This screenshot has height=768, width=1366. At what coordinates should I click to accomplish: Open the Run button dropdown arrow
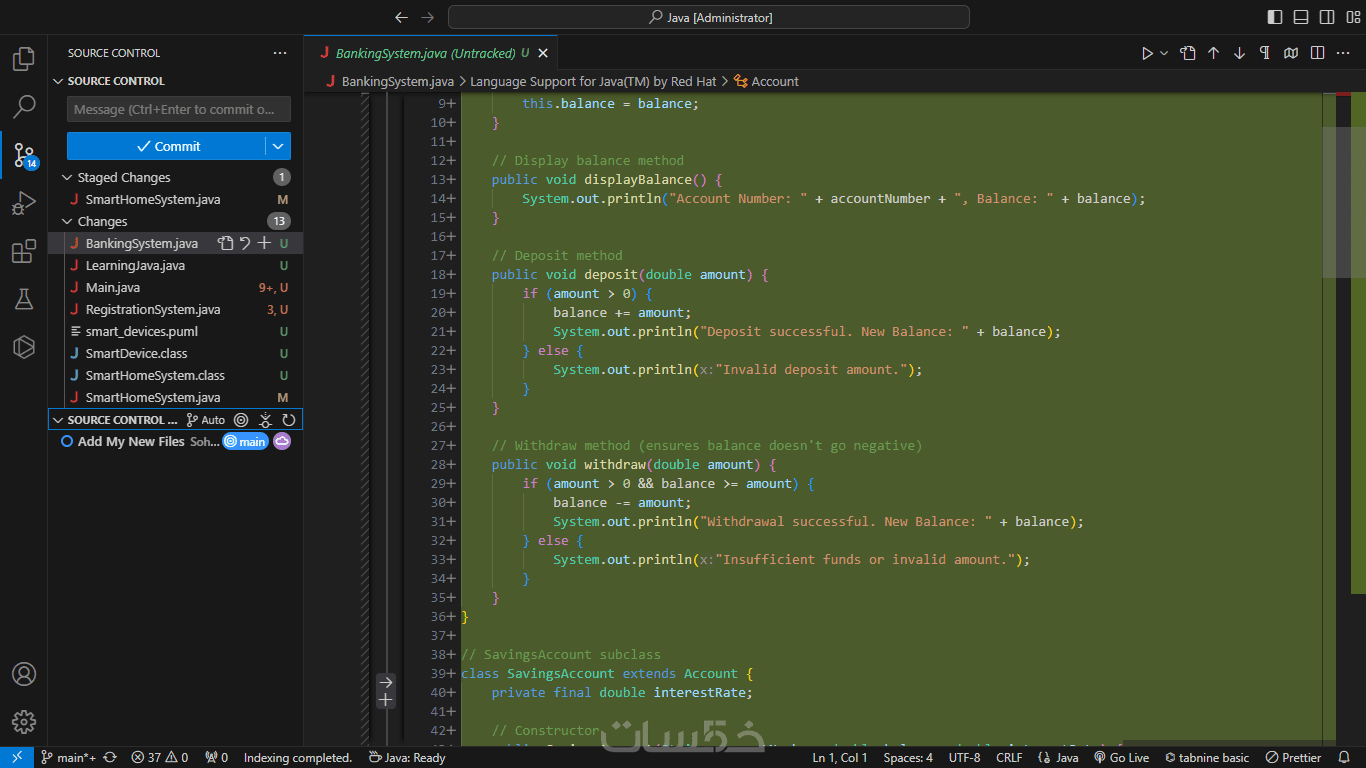1165,53
